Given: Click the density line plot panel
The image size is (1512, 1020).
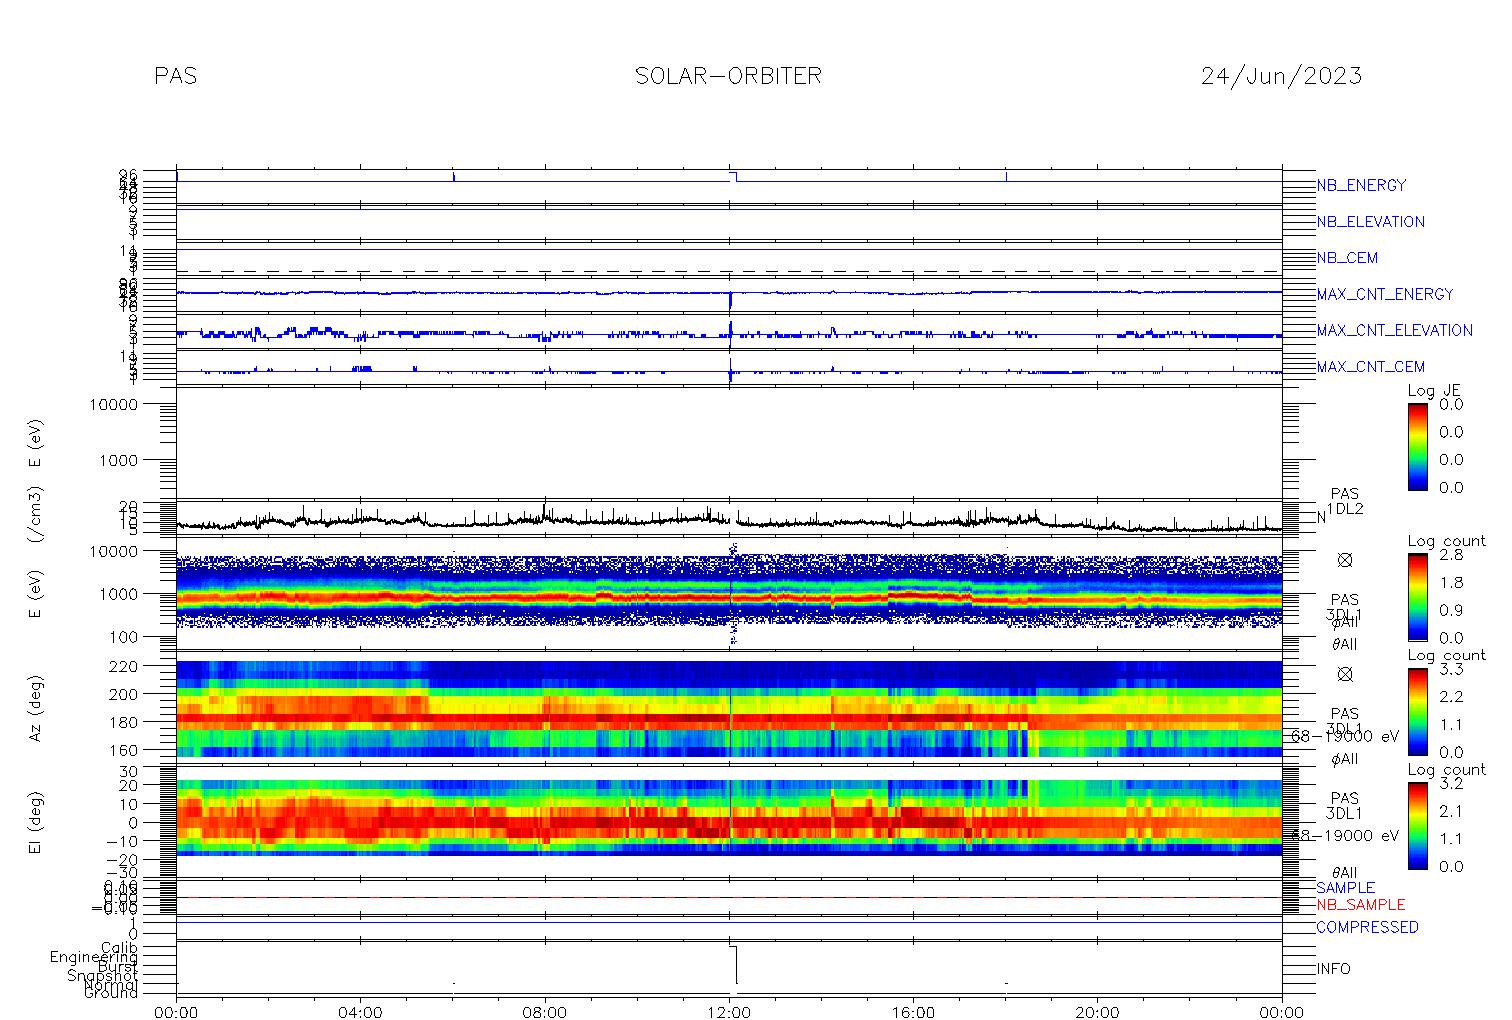Looking at the screenshot, I should pyautogui.click(x=729, y=518).
